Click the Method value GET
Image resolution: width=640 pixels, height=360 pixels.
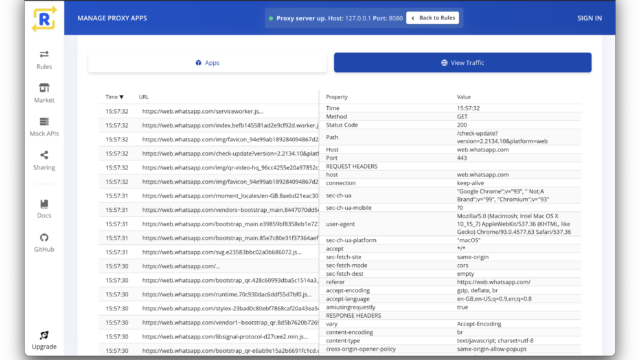[x=462, y=117]
